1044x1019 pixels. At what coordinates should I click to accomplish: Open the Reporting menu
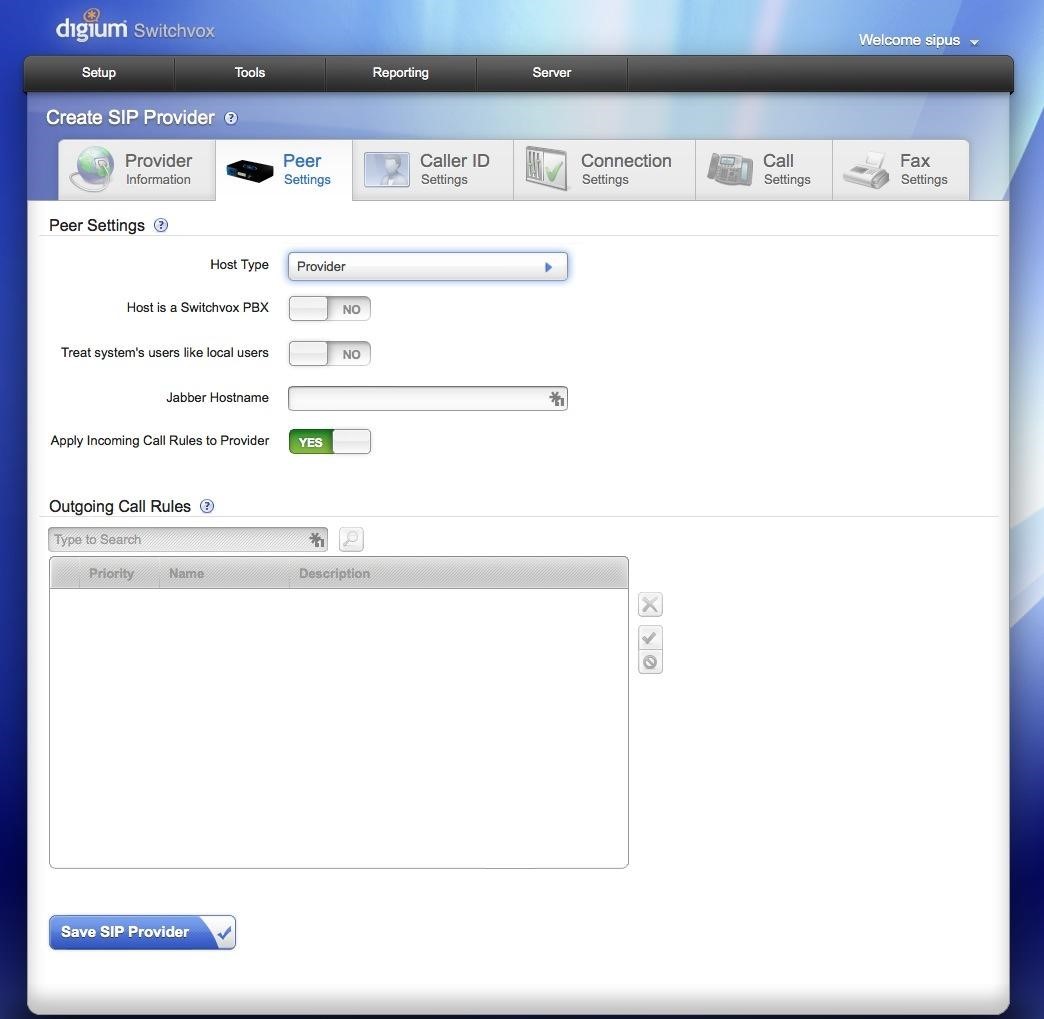(x=401, y=73)
